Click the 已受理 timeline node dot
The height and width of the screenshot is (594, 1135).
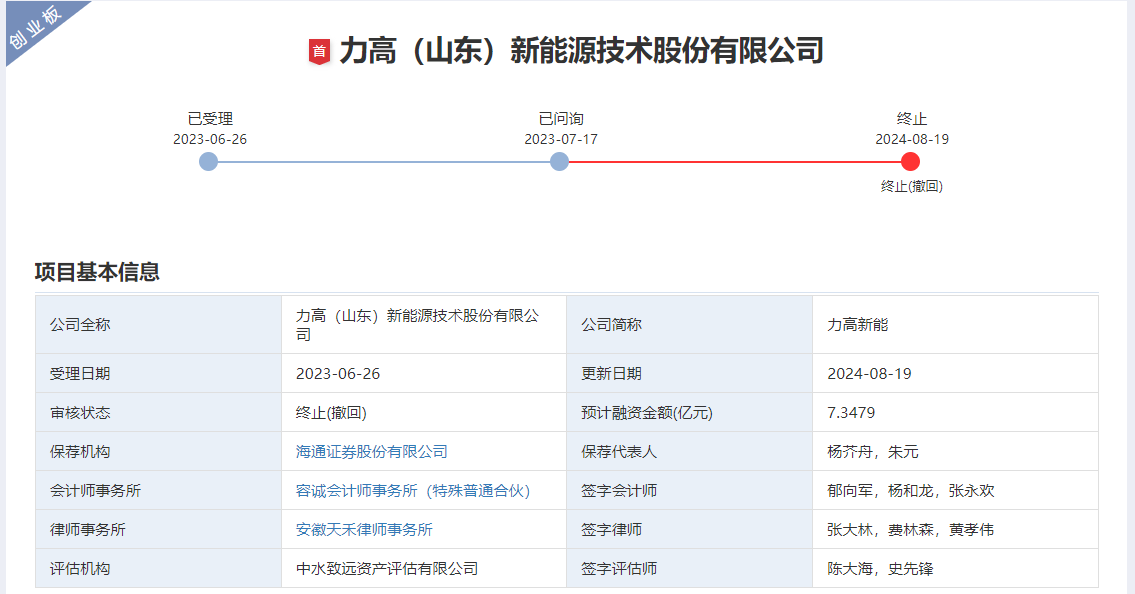[207, 160]
